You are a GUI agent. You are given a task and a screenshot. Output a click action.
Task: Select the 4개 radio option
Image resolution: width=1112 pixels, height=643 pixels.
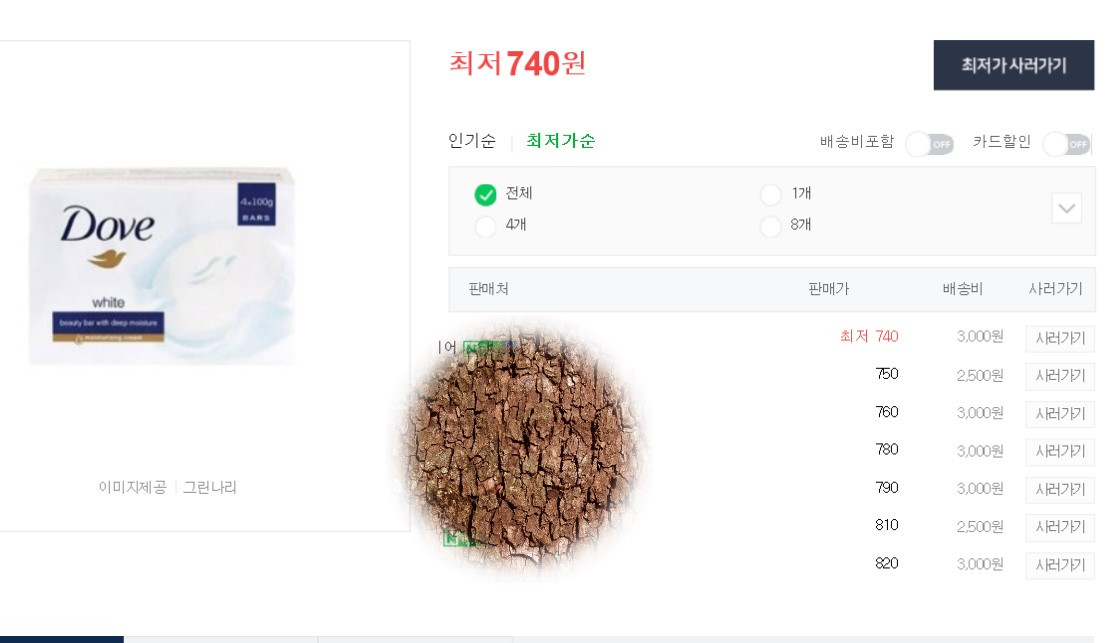coord(485,226)
